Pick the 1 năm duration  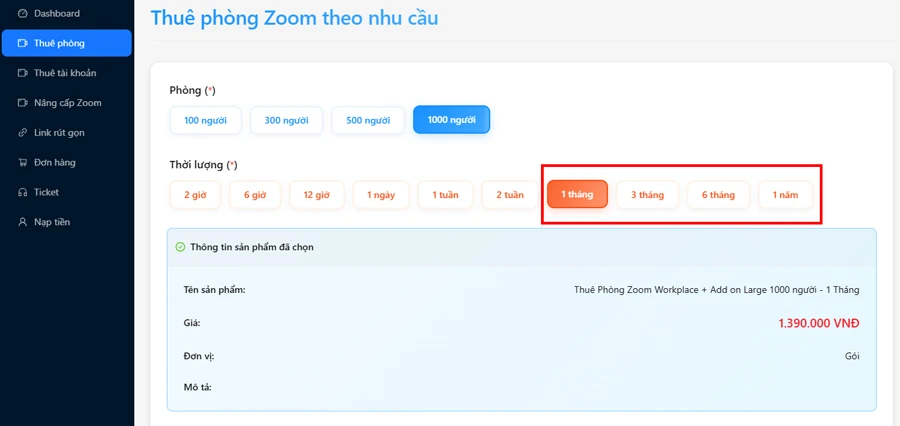[x=785, y=195]
